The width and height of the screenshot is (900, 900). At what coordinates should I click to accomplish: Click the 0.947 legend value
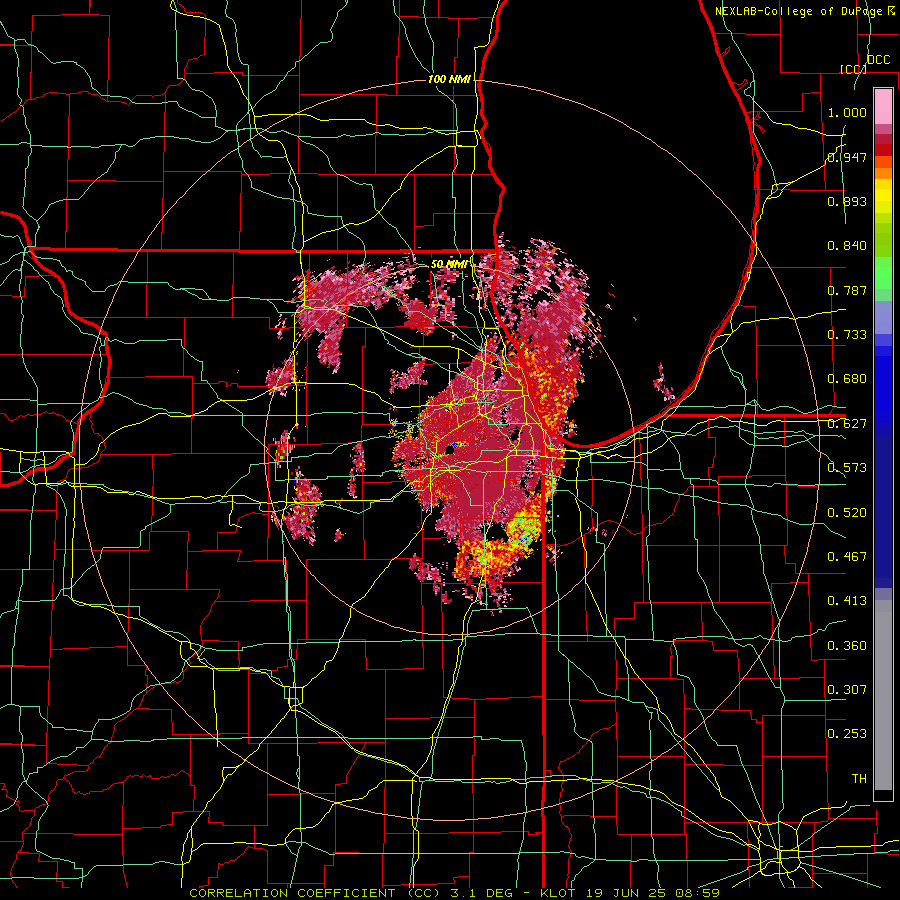pos(847,157)
